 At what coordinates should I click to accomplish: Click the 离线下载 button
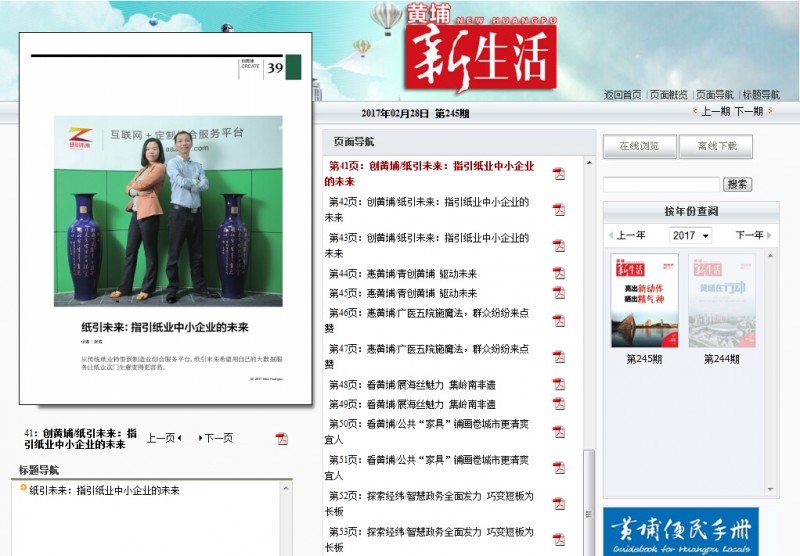[715, 147]
